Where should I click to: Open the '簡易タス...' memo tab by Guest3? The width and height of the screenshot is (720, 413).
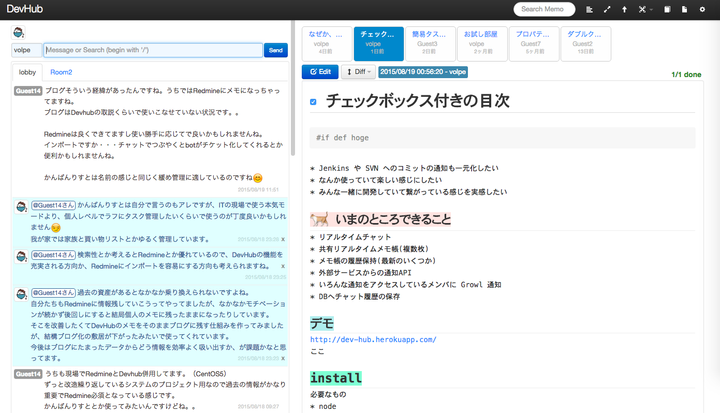(430, 44)
